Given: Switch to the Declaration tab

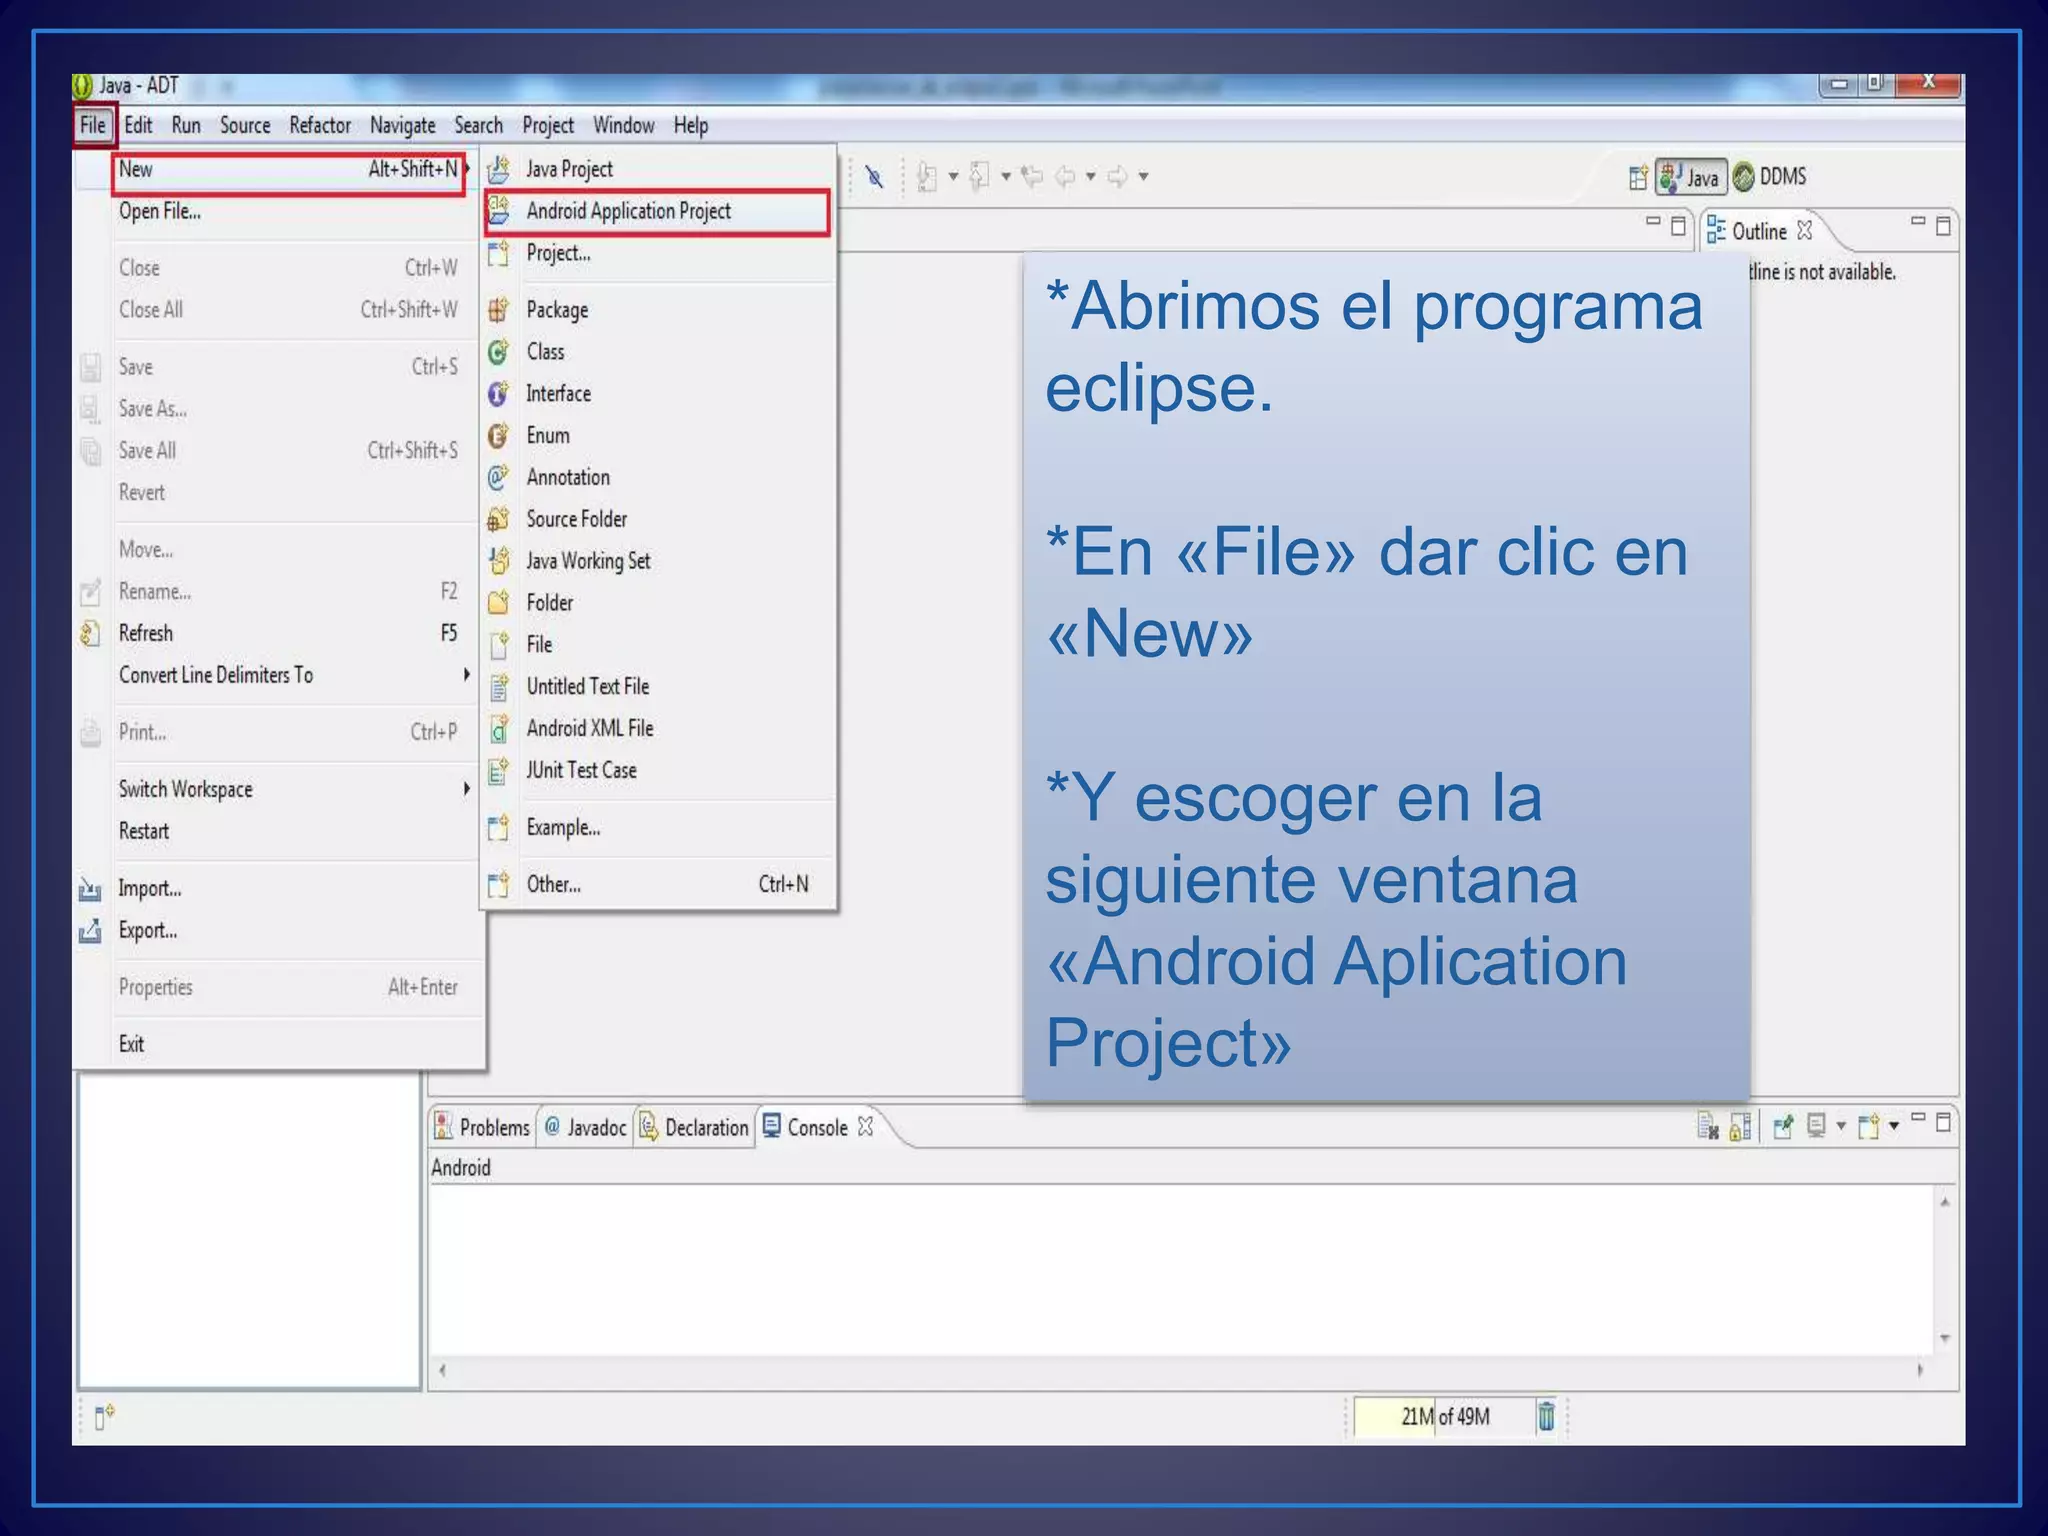Looking at the screenshot, I should point(694,1127).
